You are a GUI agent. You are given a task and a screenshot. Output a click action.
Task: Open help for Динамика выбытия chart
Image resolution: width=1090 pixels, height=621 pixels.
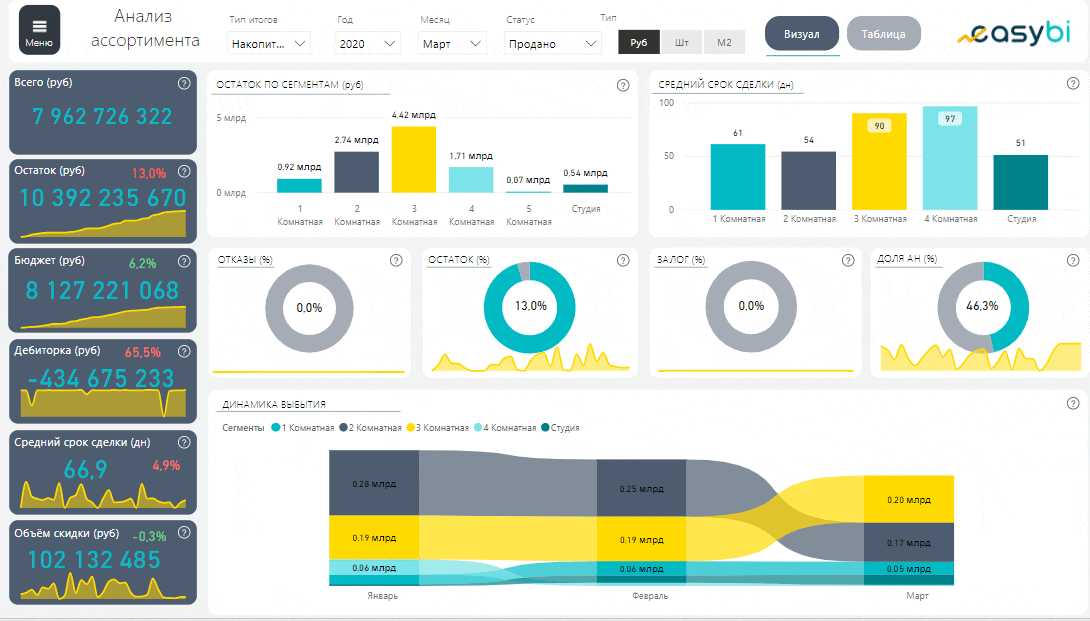(1073, 403)
